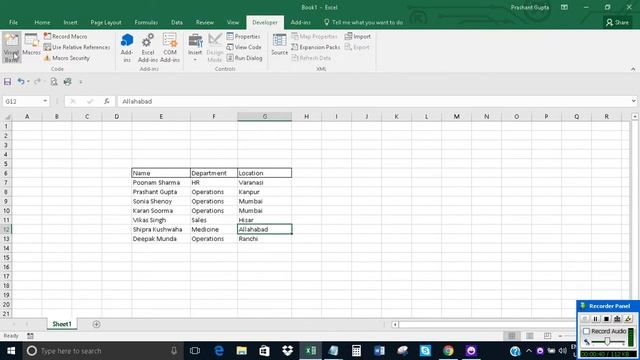Toggle Record Audio checkbox in Recorder Panel

(x=587, y=331)
